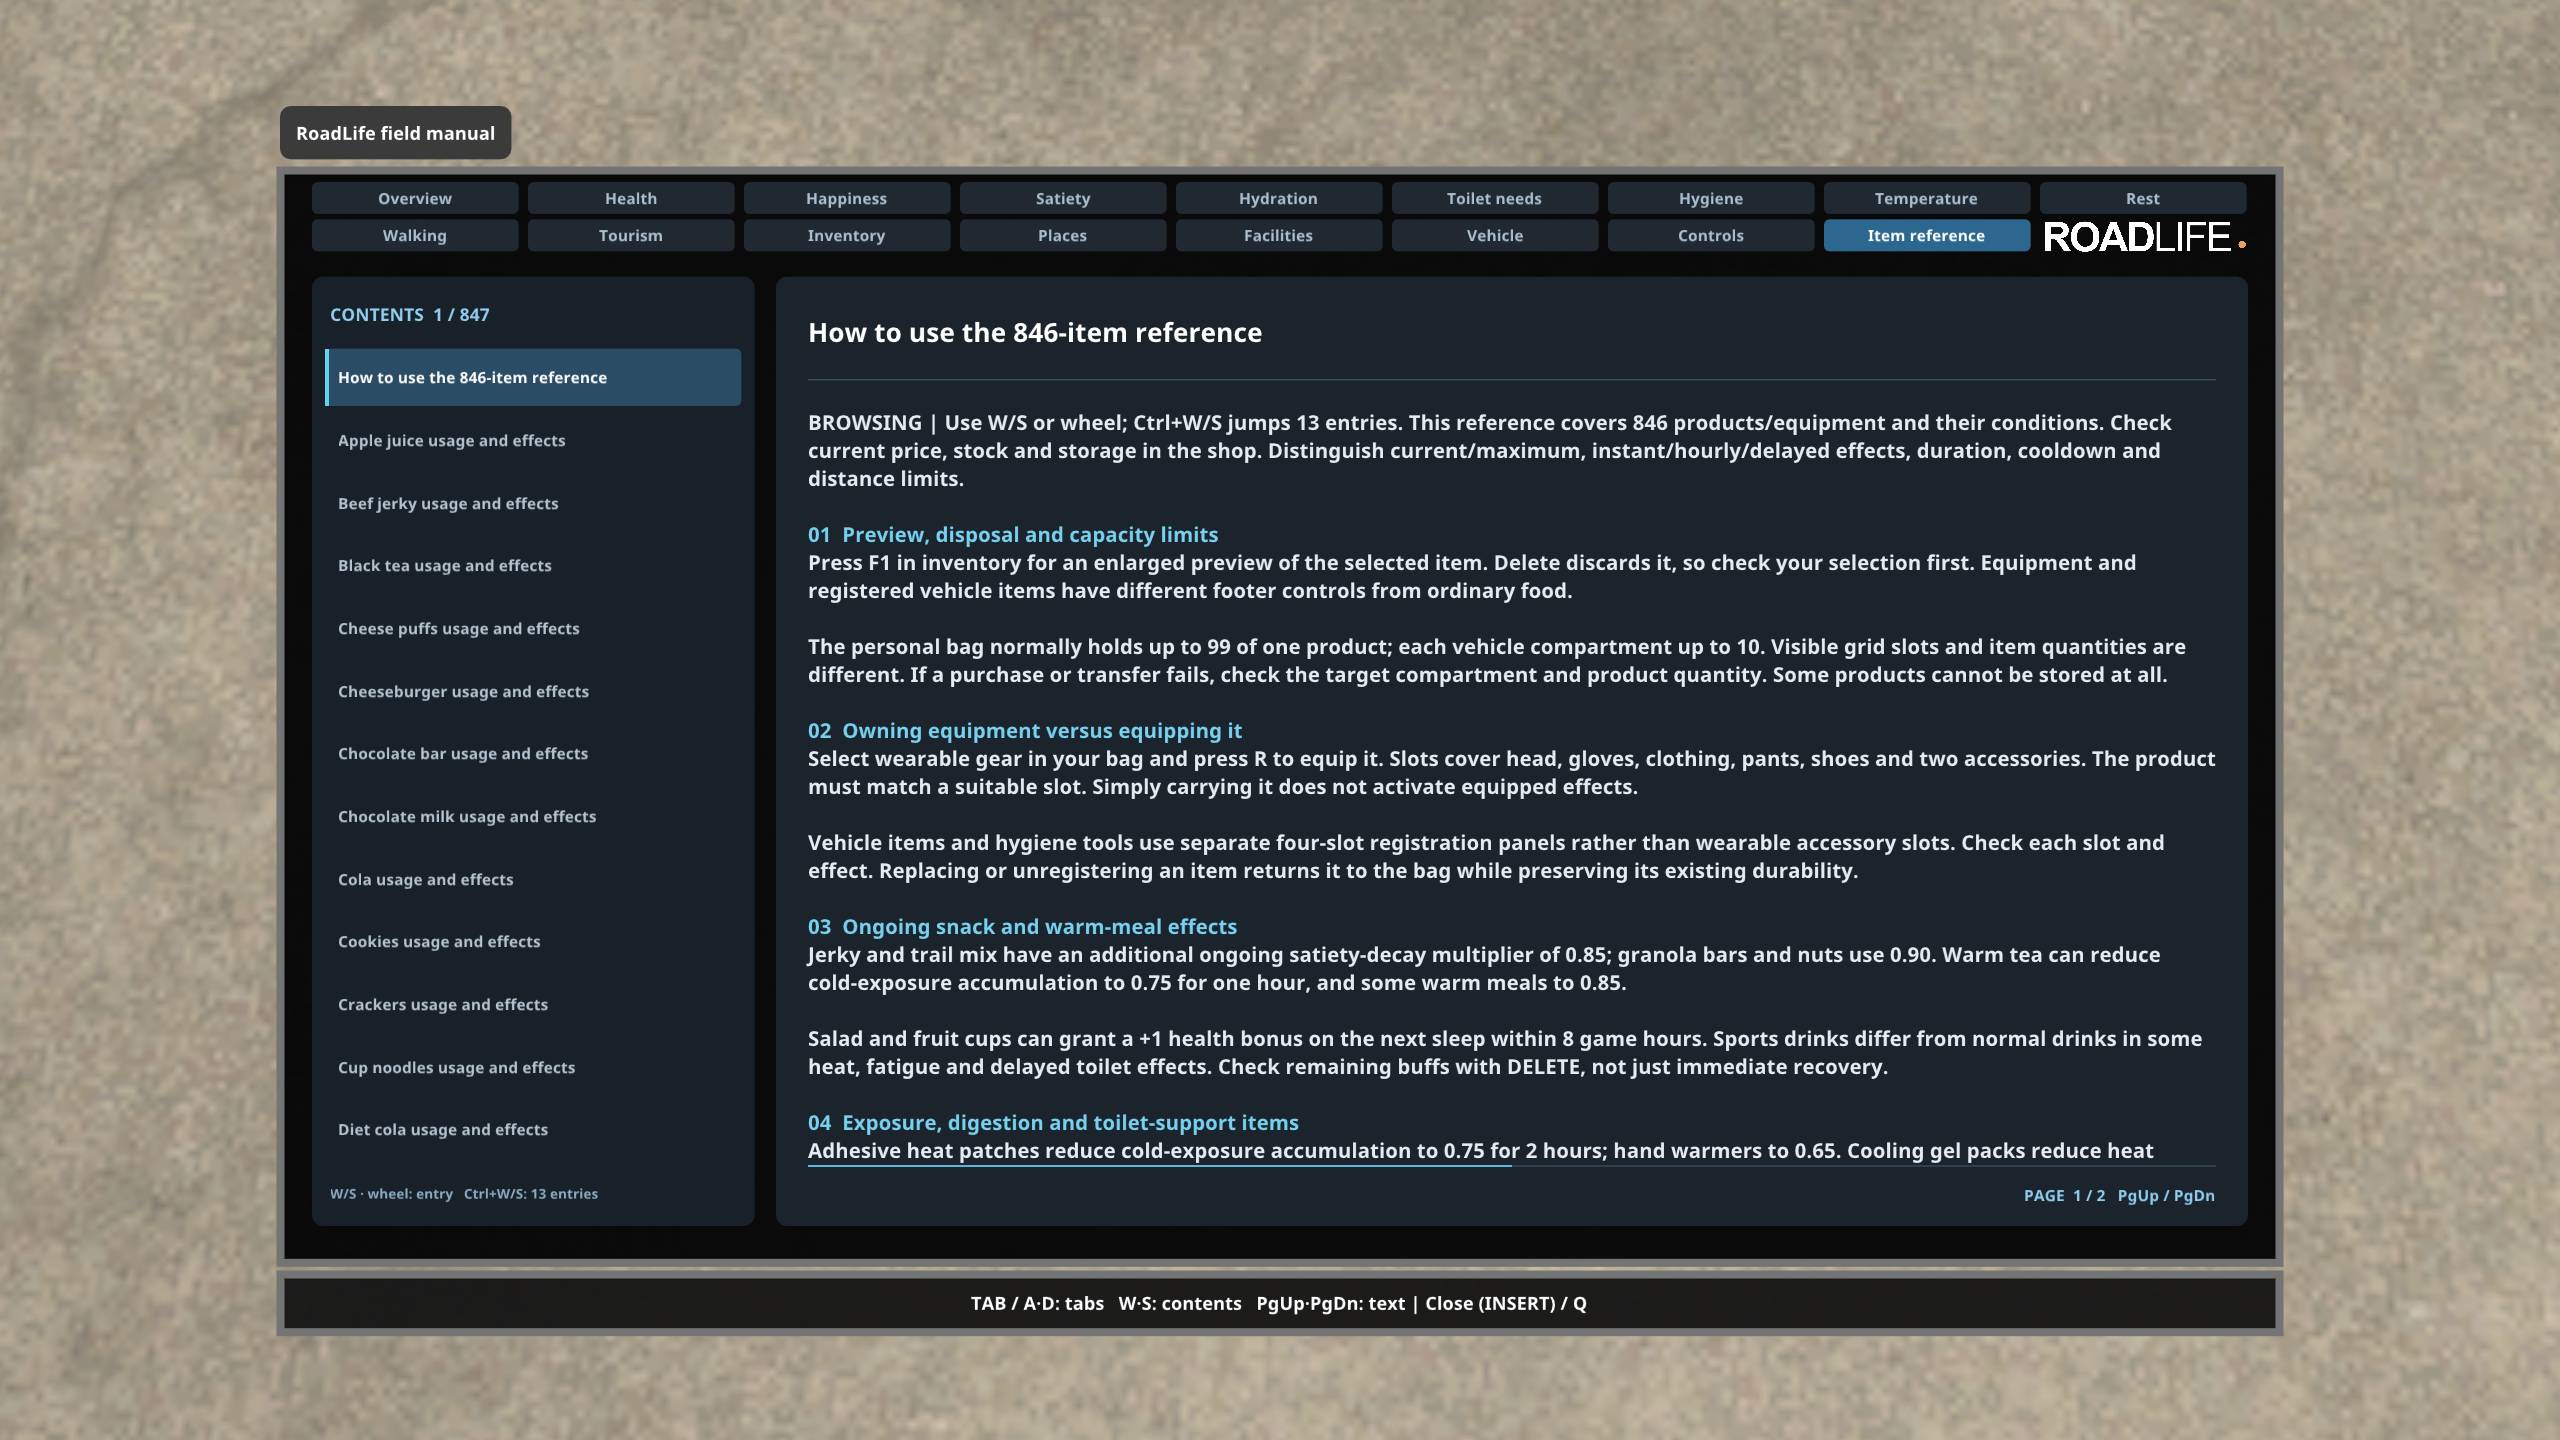Select 'How to use the 846-item reference' entry

(x=533, y=377)
